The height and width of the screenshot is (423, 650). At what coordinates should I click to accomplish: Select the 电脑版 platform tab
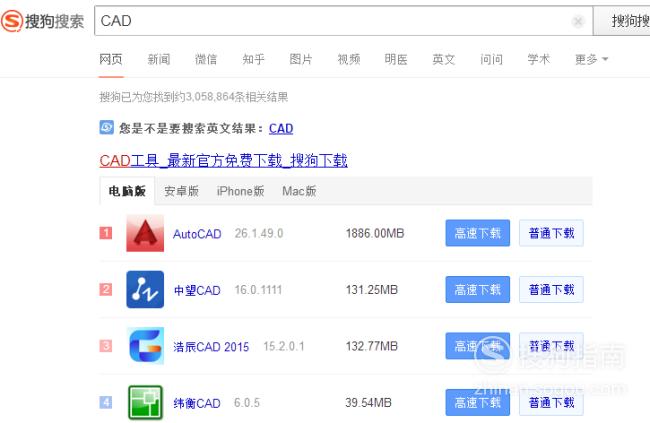pos(127,191)
